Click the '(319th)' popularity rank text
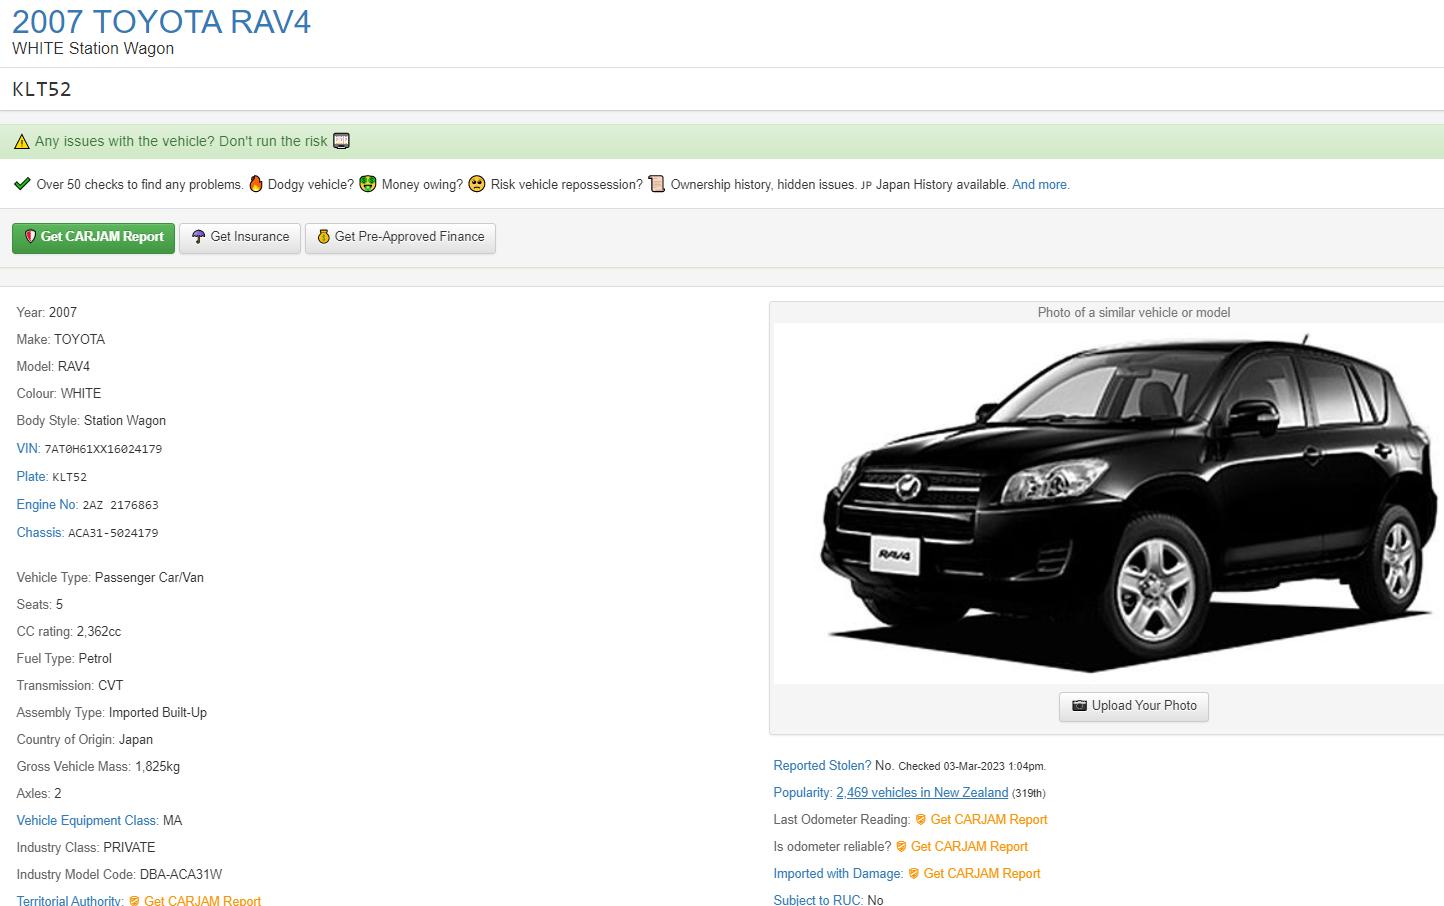 click(1029, 794)
